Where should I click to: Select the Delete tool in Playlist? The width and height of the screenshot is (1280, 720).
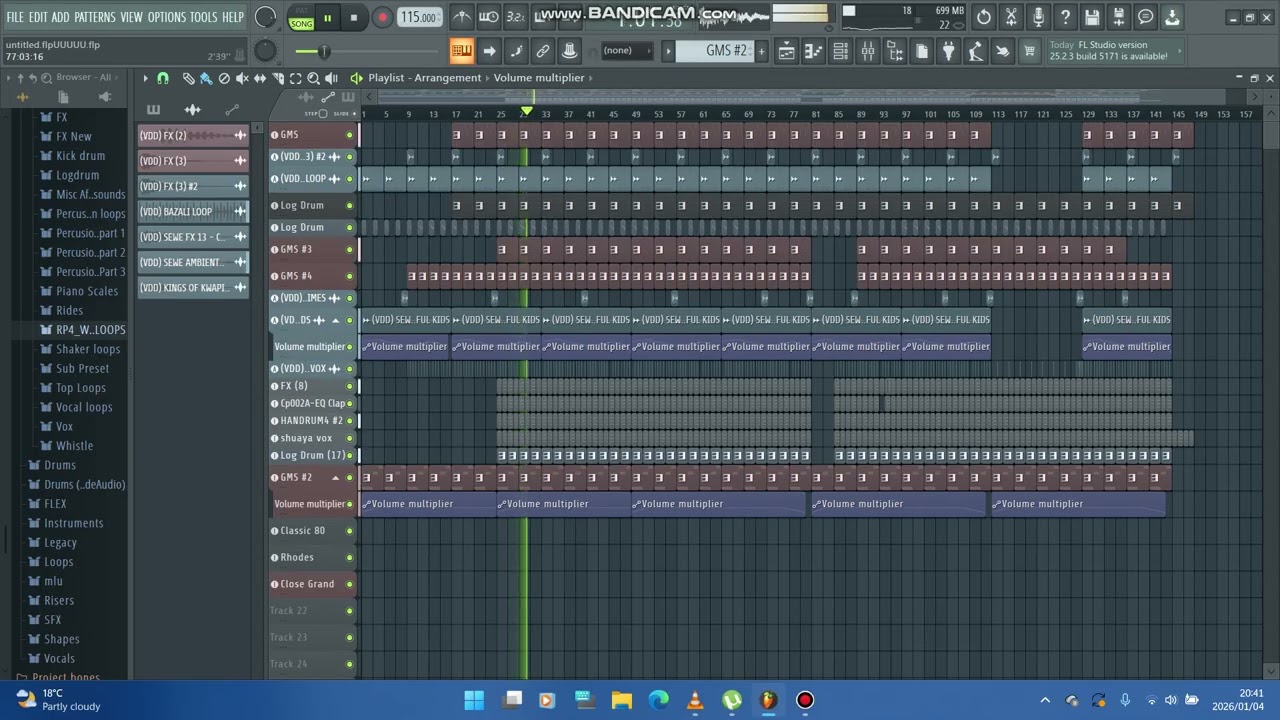click(224, 78)
